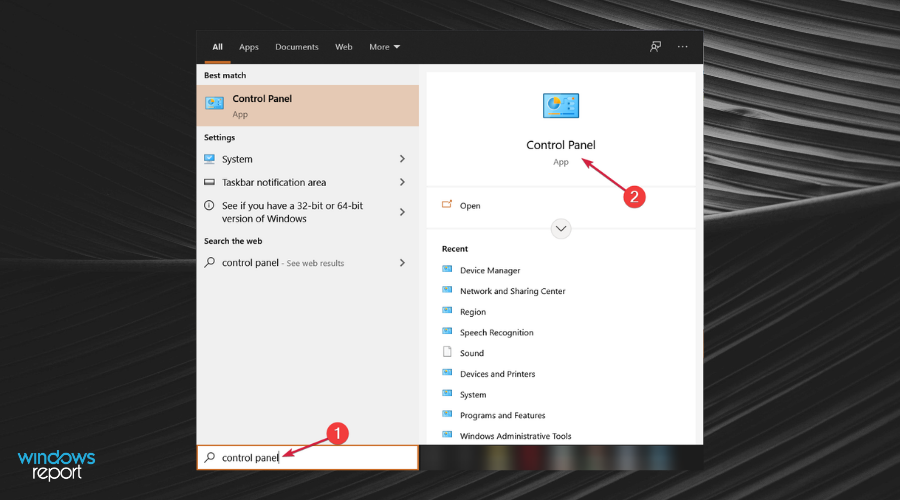Expand the Taskbar notification area chevron
The width and height of the screenshot is (900, 500).
click(402, 182)
